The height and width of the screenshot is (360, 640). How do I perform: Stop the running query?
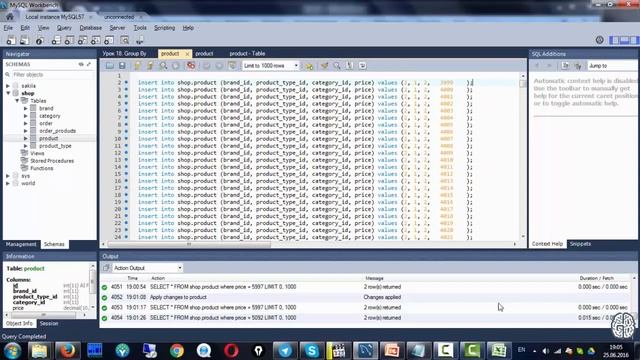pos(176,66)
